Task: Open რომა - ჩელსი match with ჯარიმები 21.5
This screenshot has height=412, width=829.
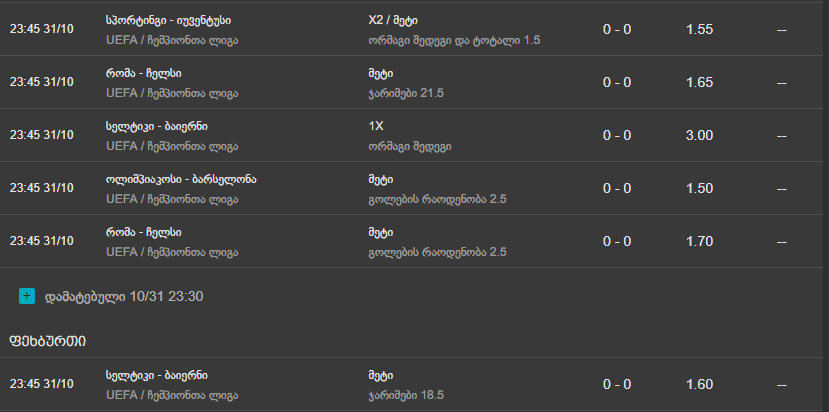Action: [x=143, y=73]
